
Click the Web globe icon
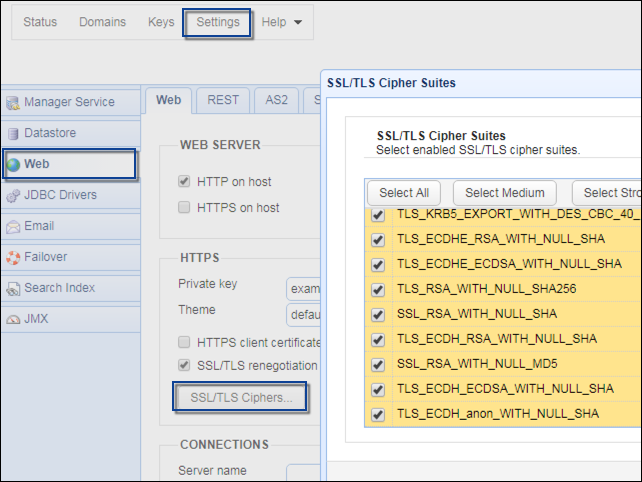tap(13, 164)
